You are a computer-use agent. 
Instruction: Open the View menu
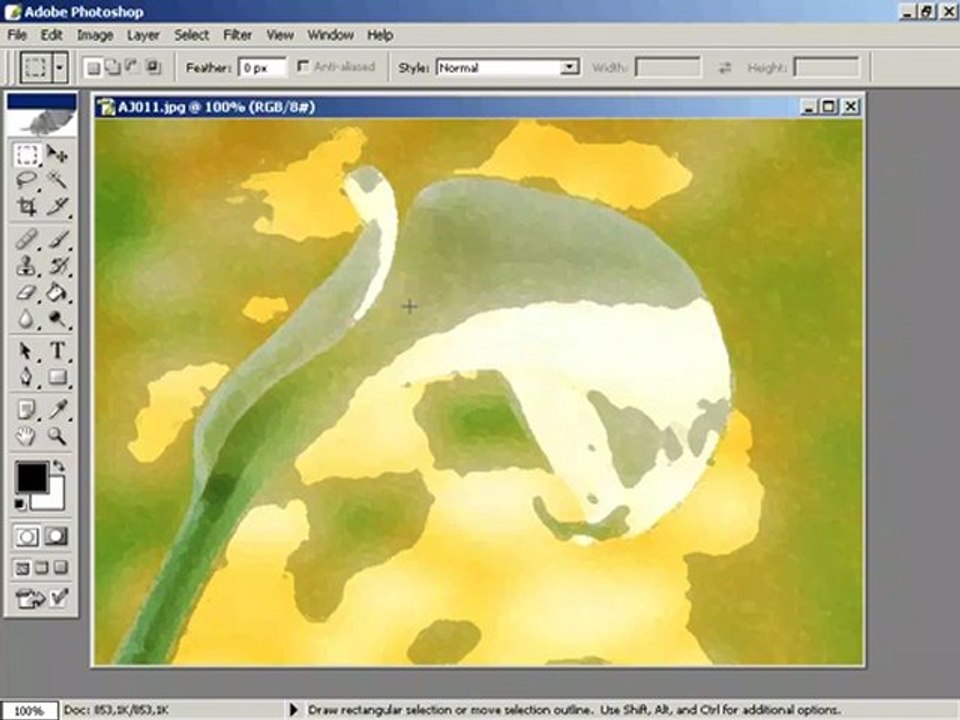(280, 35)
